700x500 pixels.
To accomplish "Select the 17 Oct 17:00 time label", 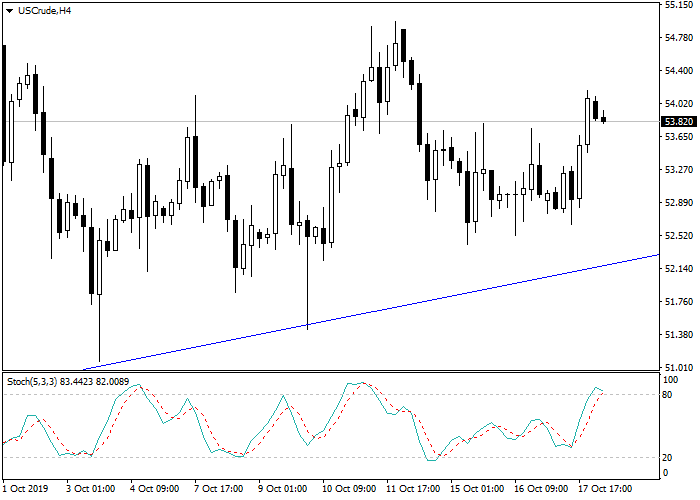I will 604,489.
